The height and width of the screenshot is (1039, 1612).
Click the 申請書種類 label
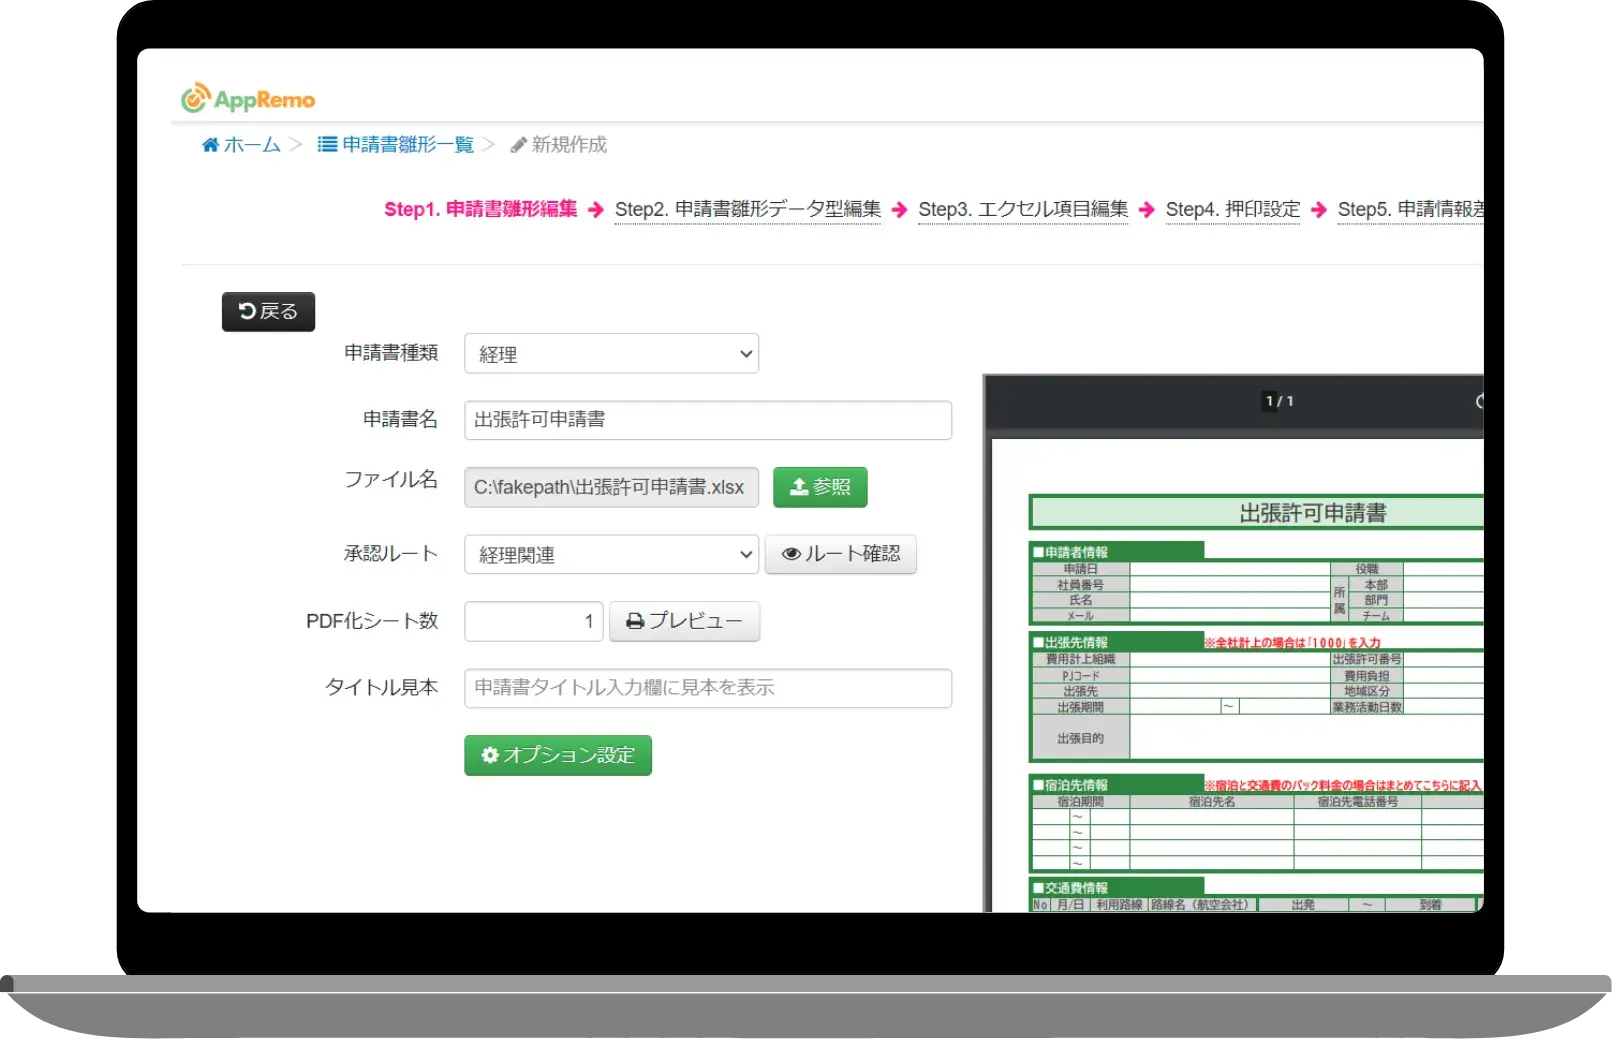(x=391, y=353)
